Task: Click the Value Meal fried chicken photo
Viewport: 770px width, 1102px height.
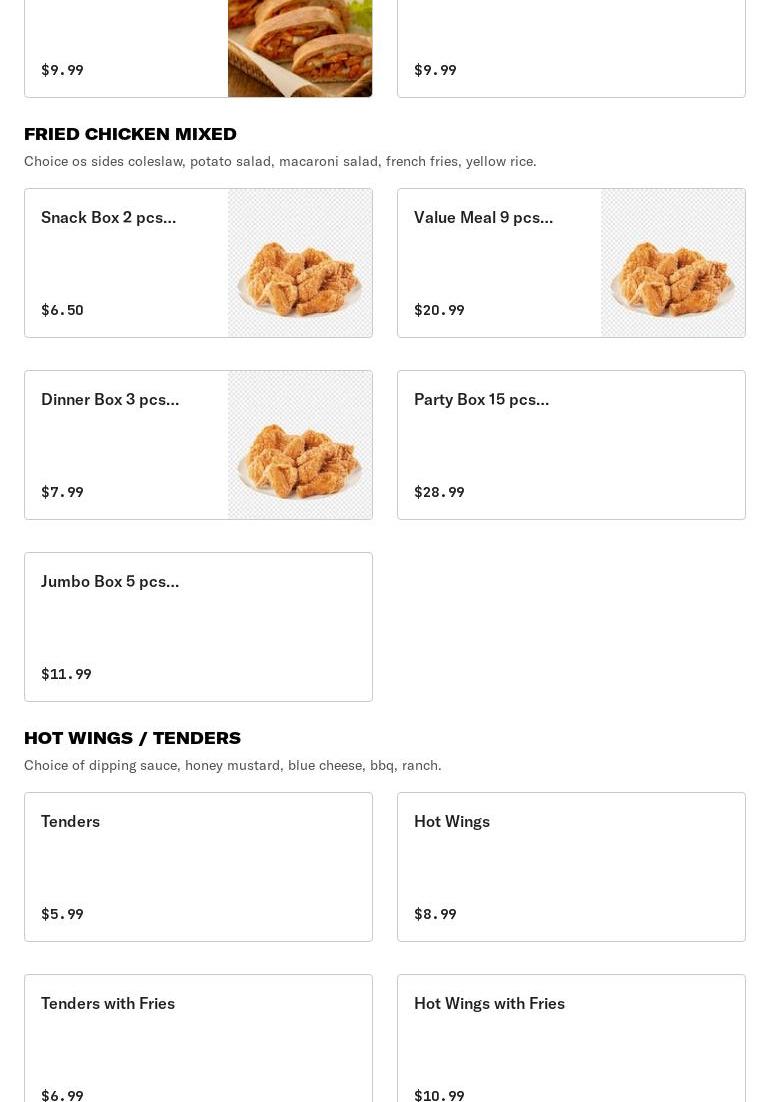Action: (x=673, y=263)
